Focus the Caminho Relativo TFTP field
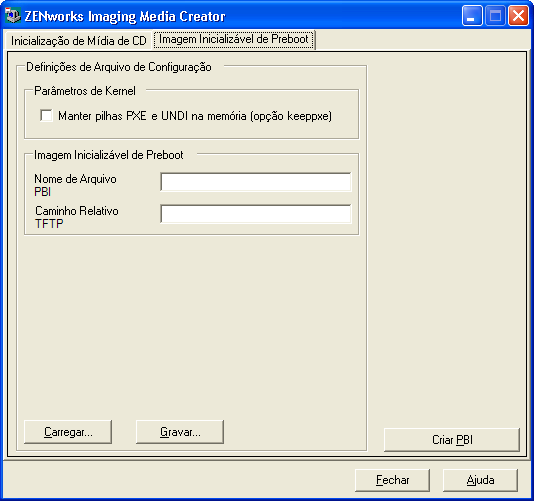Viewport: 534px width, 501px height. 256,214
